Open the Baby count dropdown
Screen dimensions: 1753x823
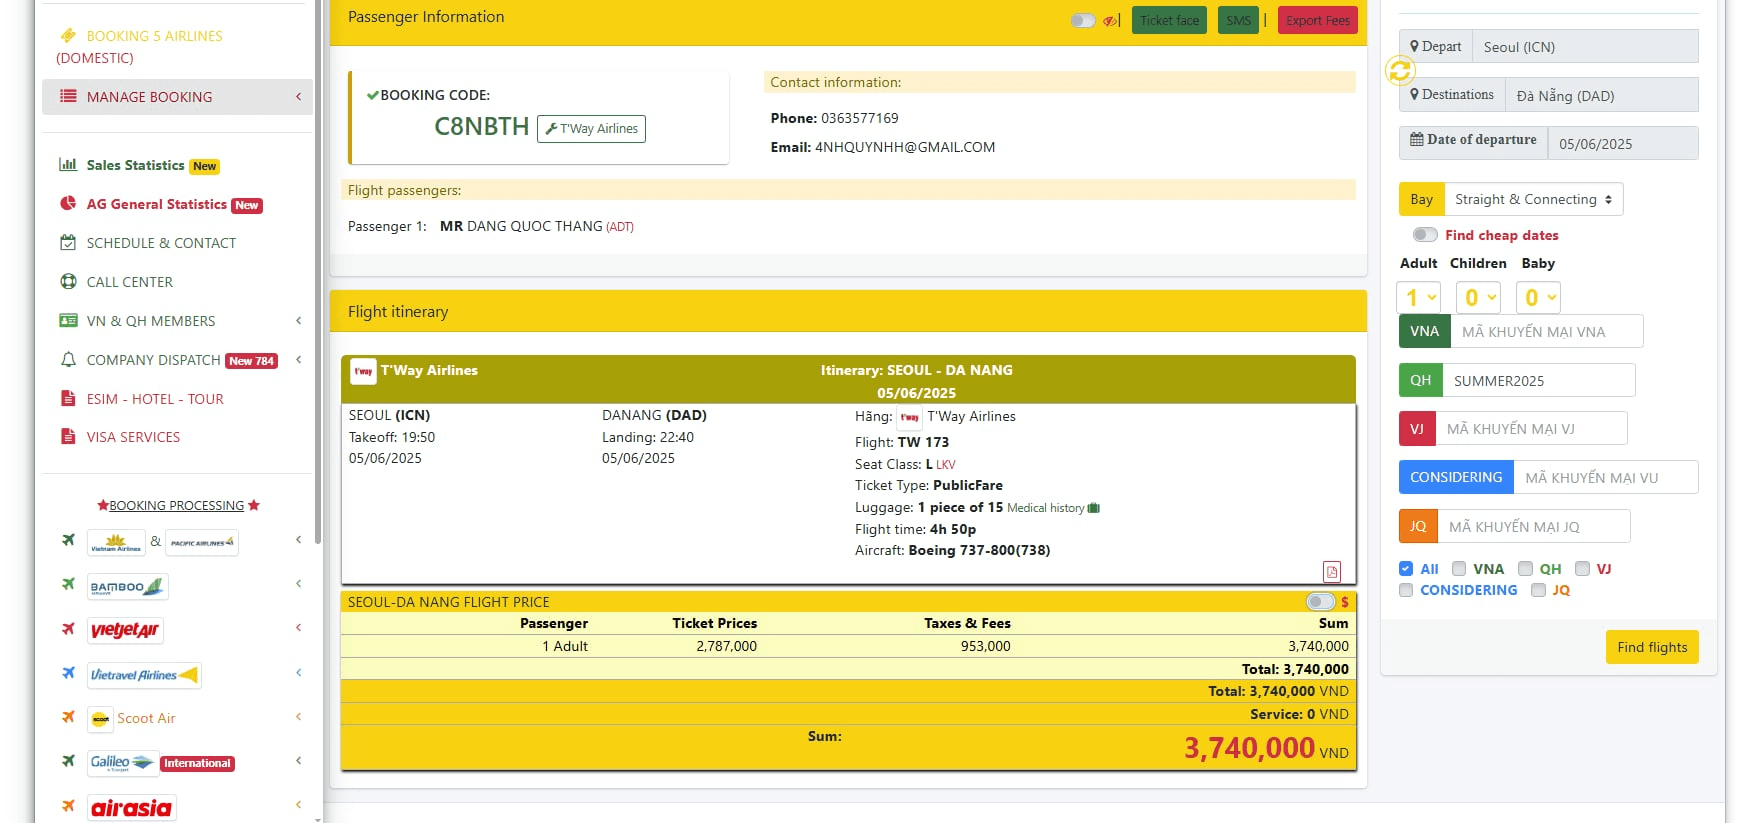(1538, 297)
